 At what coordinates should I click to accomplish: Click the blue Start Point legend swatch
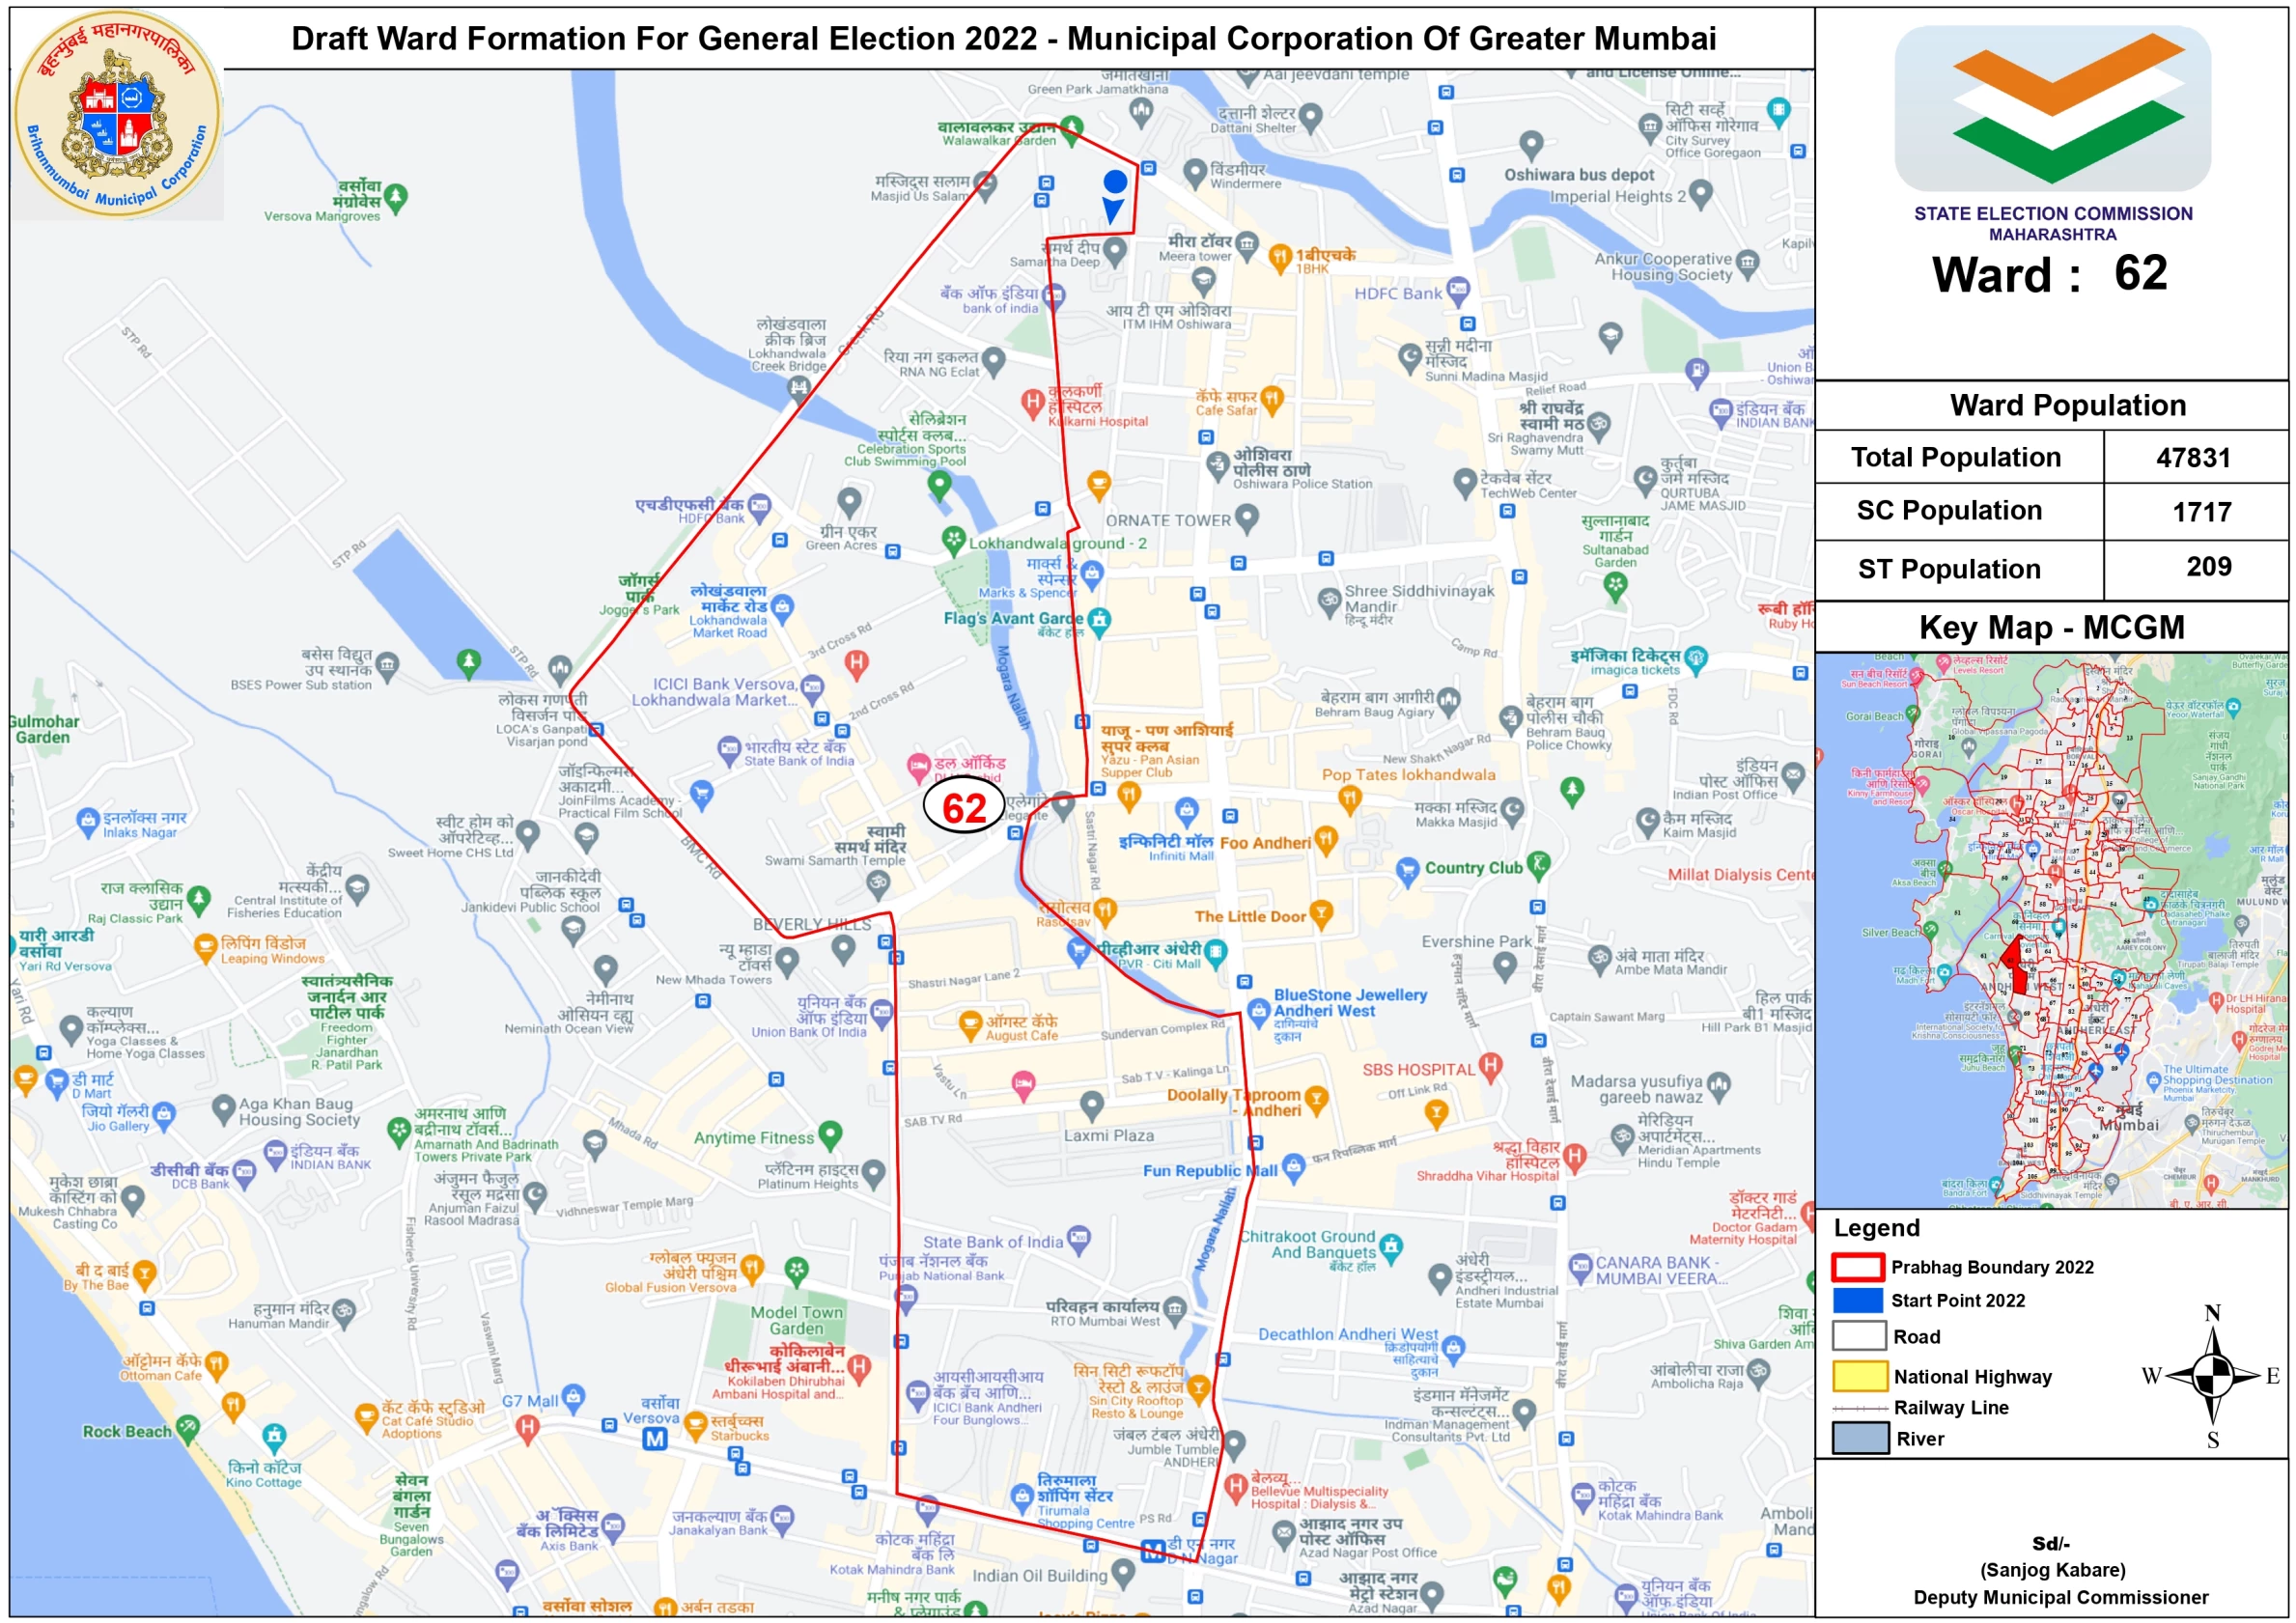pos(1857,1300)
